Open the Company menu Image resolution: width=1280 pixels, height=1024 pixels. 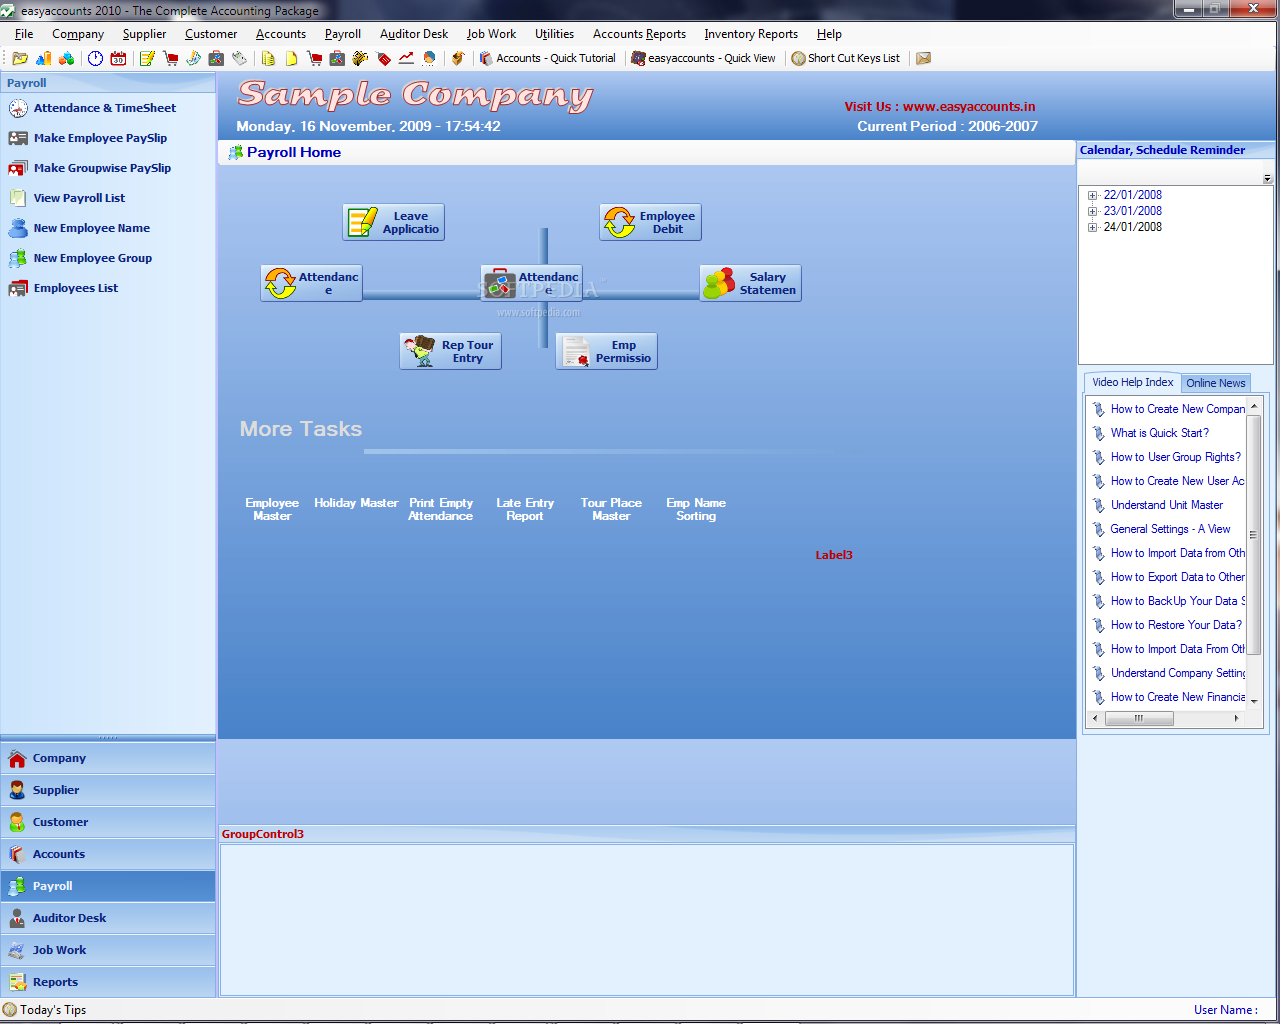pyautogui.click(x=78, y=34)
